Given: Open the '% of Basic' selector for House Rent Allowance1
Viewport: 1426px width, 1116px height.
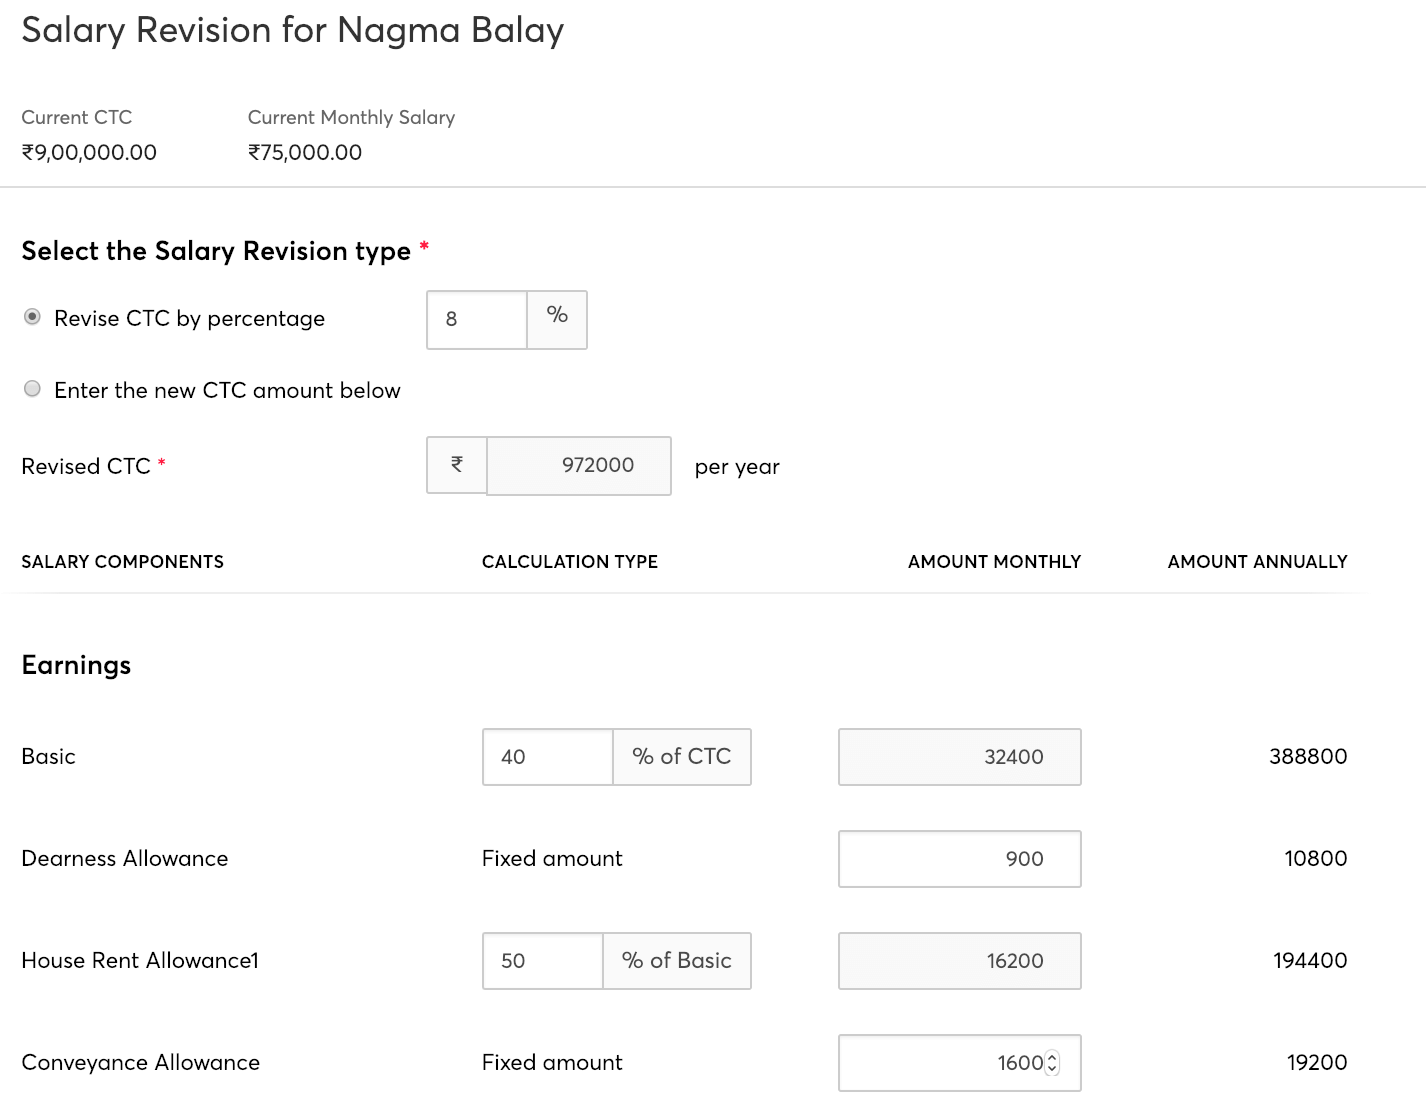Looking at the screenshot, I should click(x=676, y=961).
